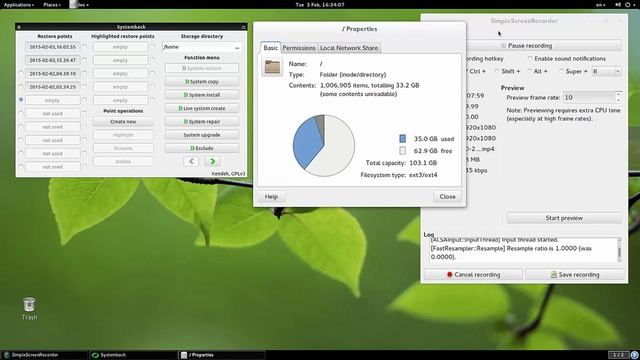The height and width of the screenshot is (360, 640).
Task: Click the blue used-space color swatch
Action: (402, 139)
